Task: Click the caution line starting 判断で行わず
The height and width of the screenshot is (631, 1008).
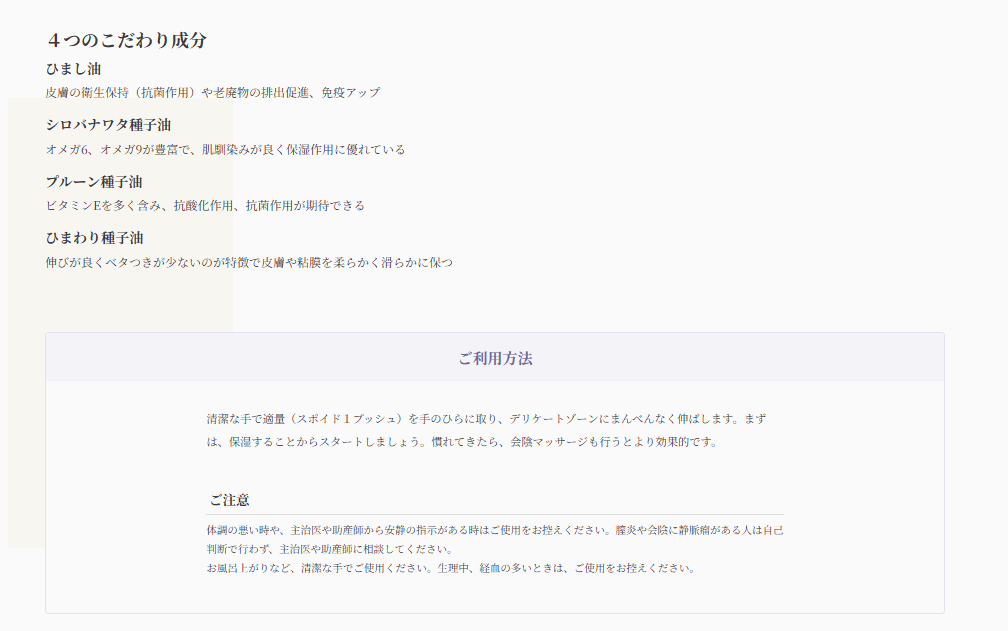Action: [x=330, y=549]
